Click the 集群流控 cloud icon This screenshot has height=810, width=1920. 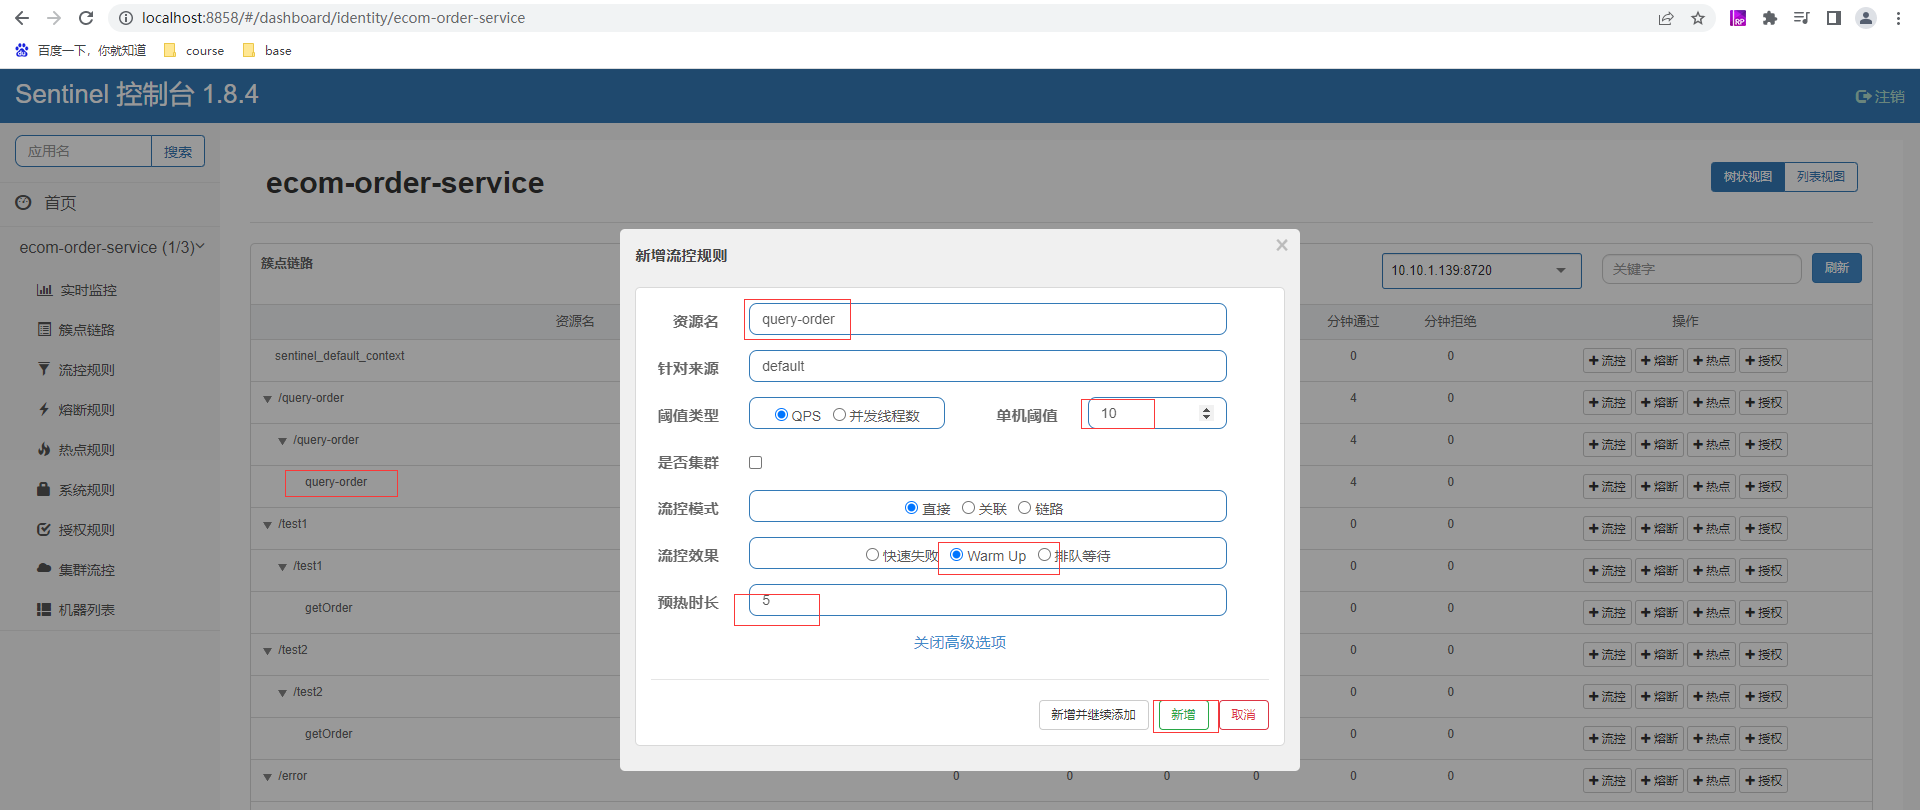coord(44,569)
